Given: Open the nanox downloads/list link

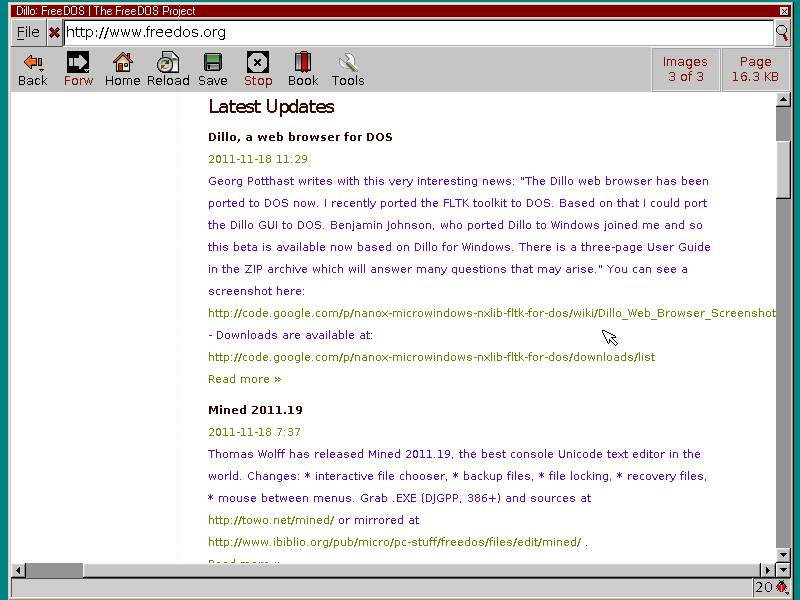Looking at the screenshot, I should click(x=432, y=357).
